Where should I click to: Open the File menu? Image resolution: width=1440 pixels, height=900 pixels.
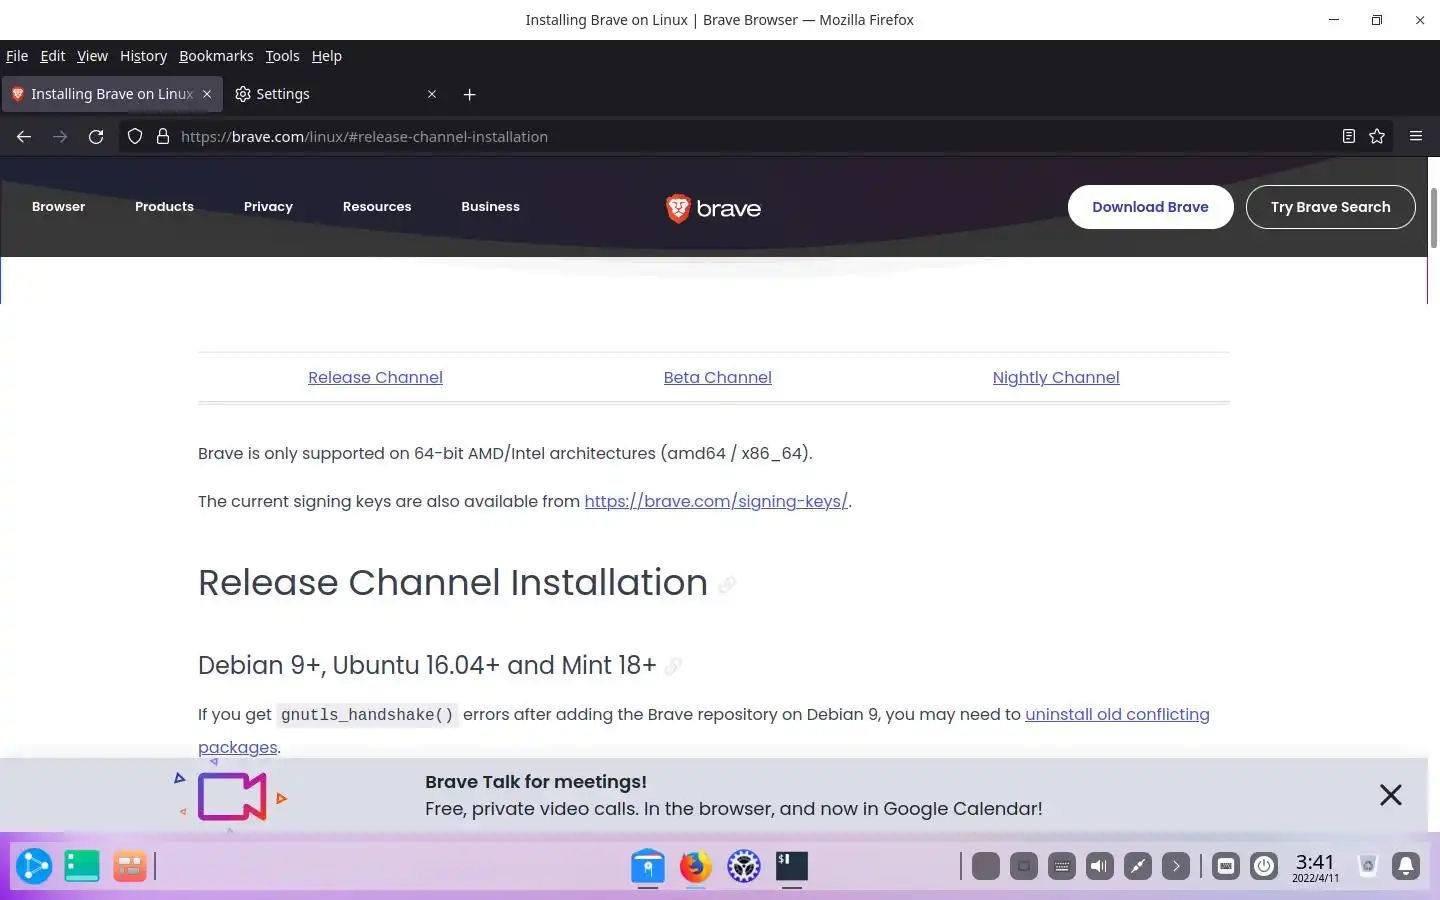tap(17, 56)
